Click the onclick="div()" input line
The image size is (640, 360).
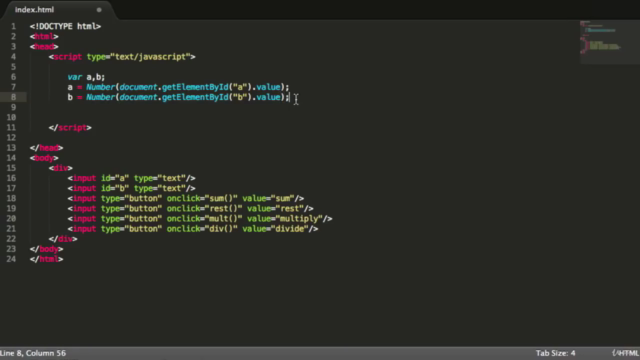click(193, 229)
